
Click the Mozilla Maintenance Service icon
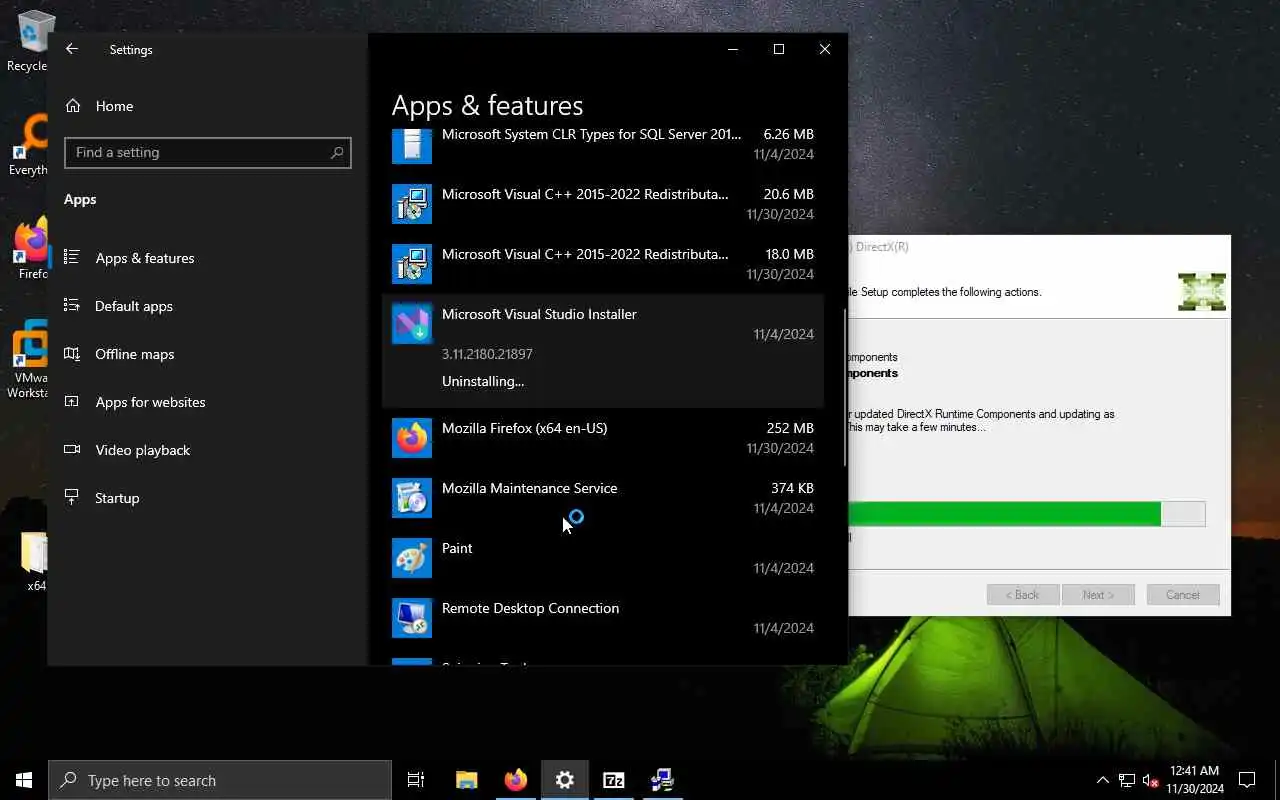tap(412, 498)
